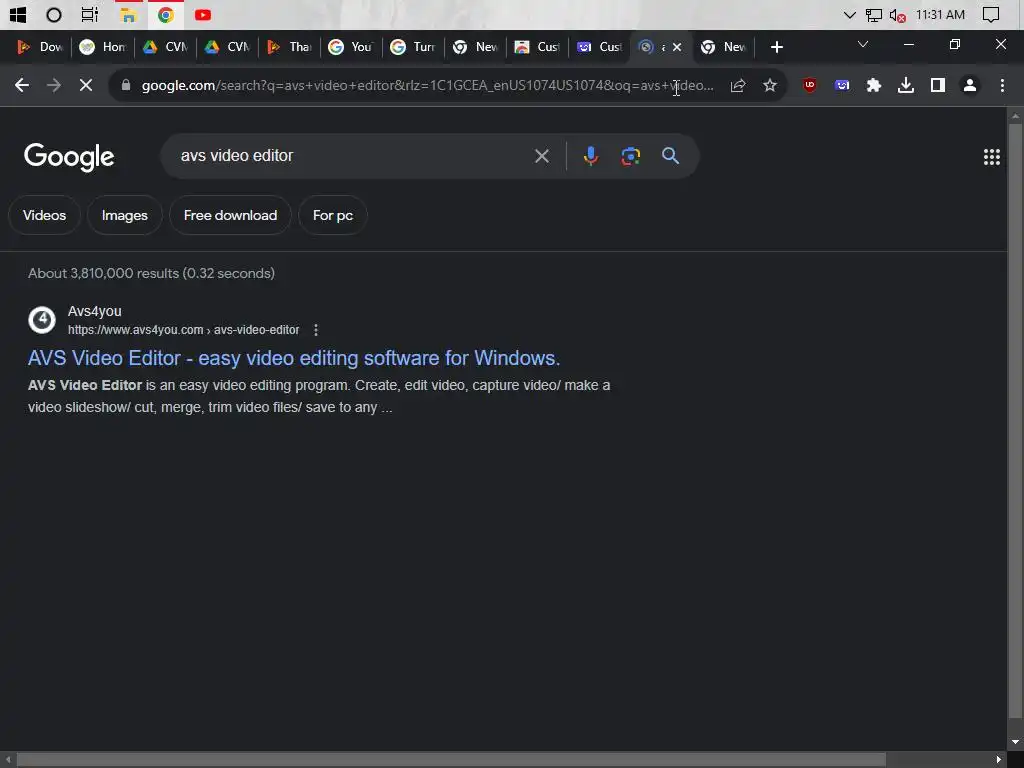Switch to the last New tab
Image resolution: width=1024 pixels, height=768 pixels.
pos(723,47)
